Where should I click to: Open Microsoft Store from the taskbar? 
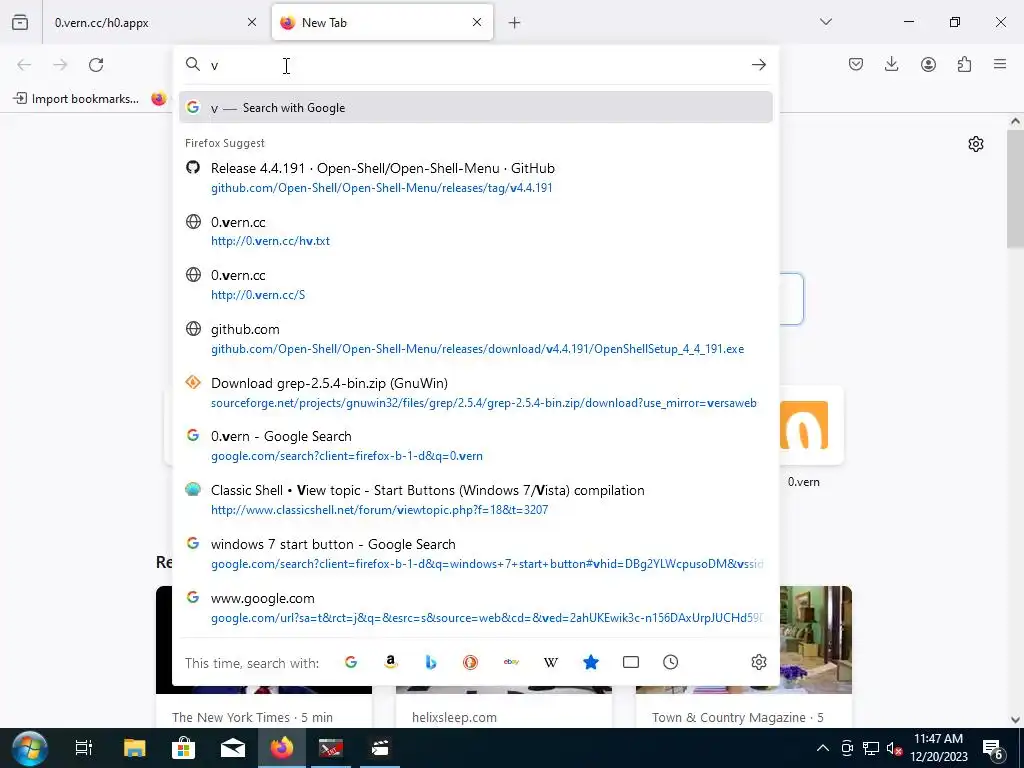(184, 748)
